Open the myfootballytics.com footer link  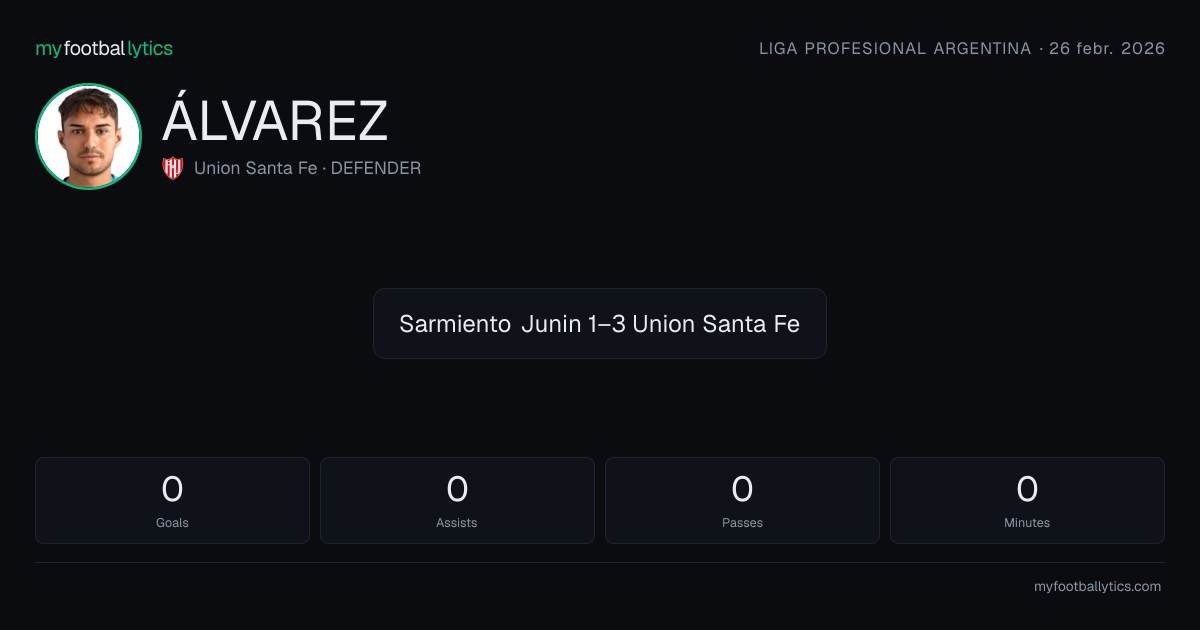tap(1097, 587)
